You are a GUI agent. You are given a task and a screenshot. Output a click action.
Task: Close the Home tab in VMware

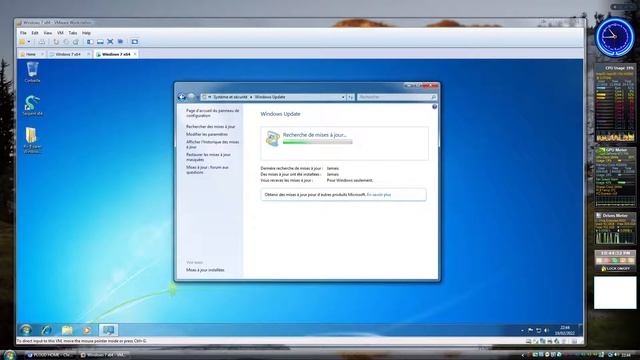[42, 54]
